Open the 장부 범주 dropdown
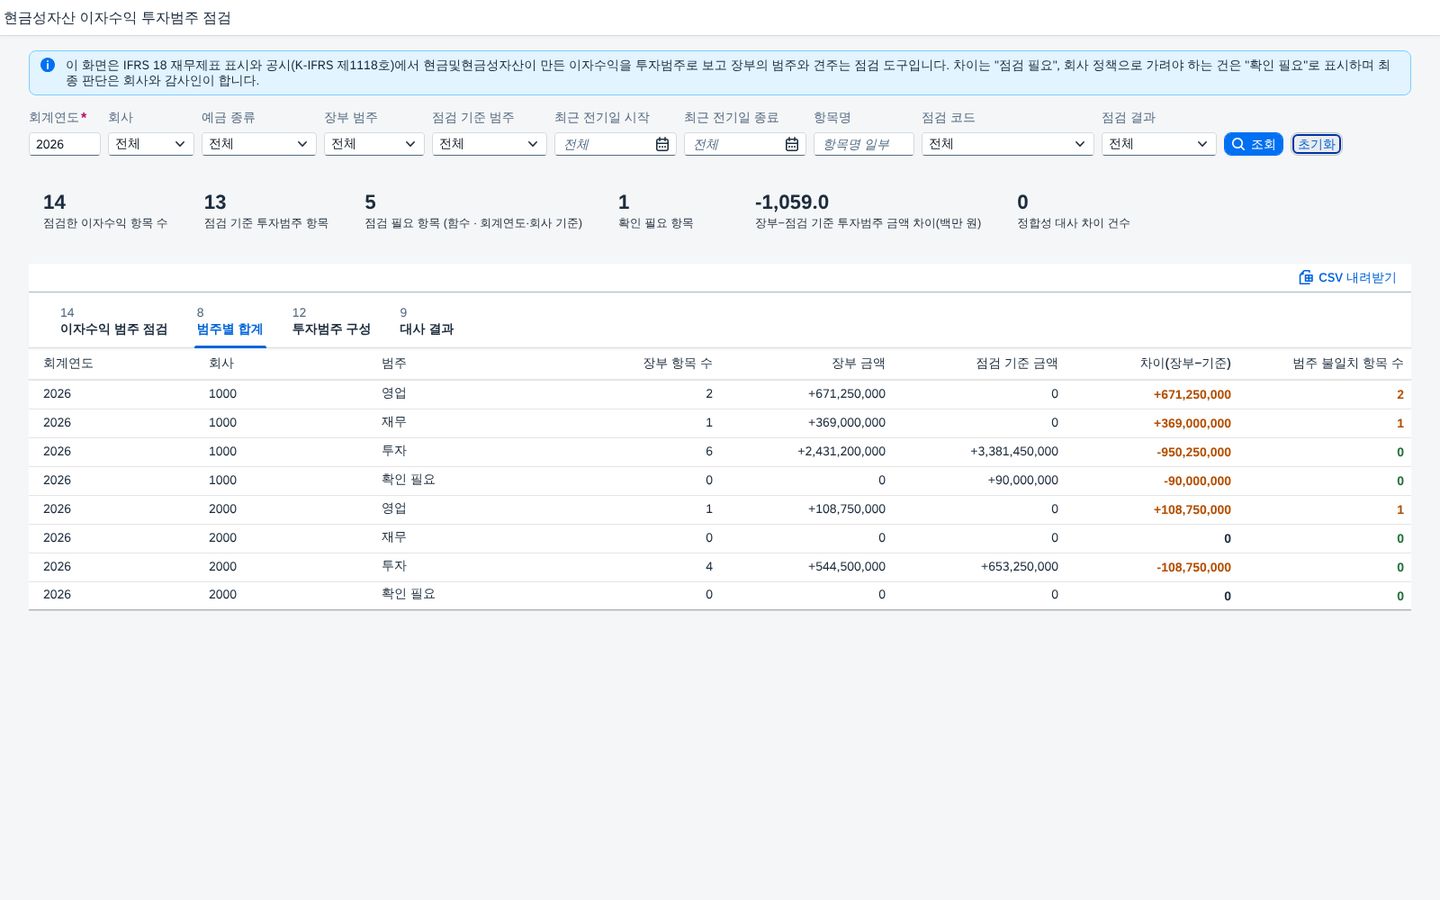Image resolution: width=1440 pixels, height=900 pixels. pyautogui.click(x=374, y=144)
